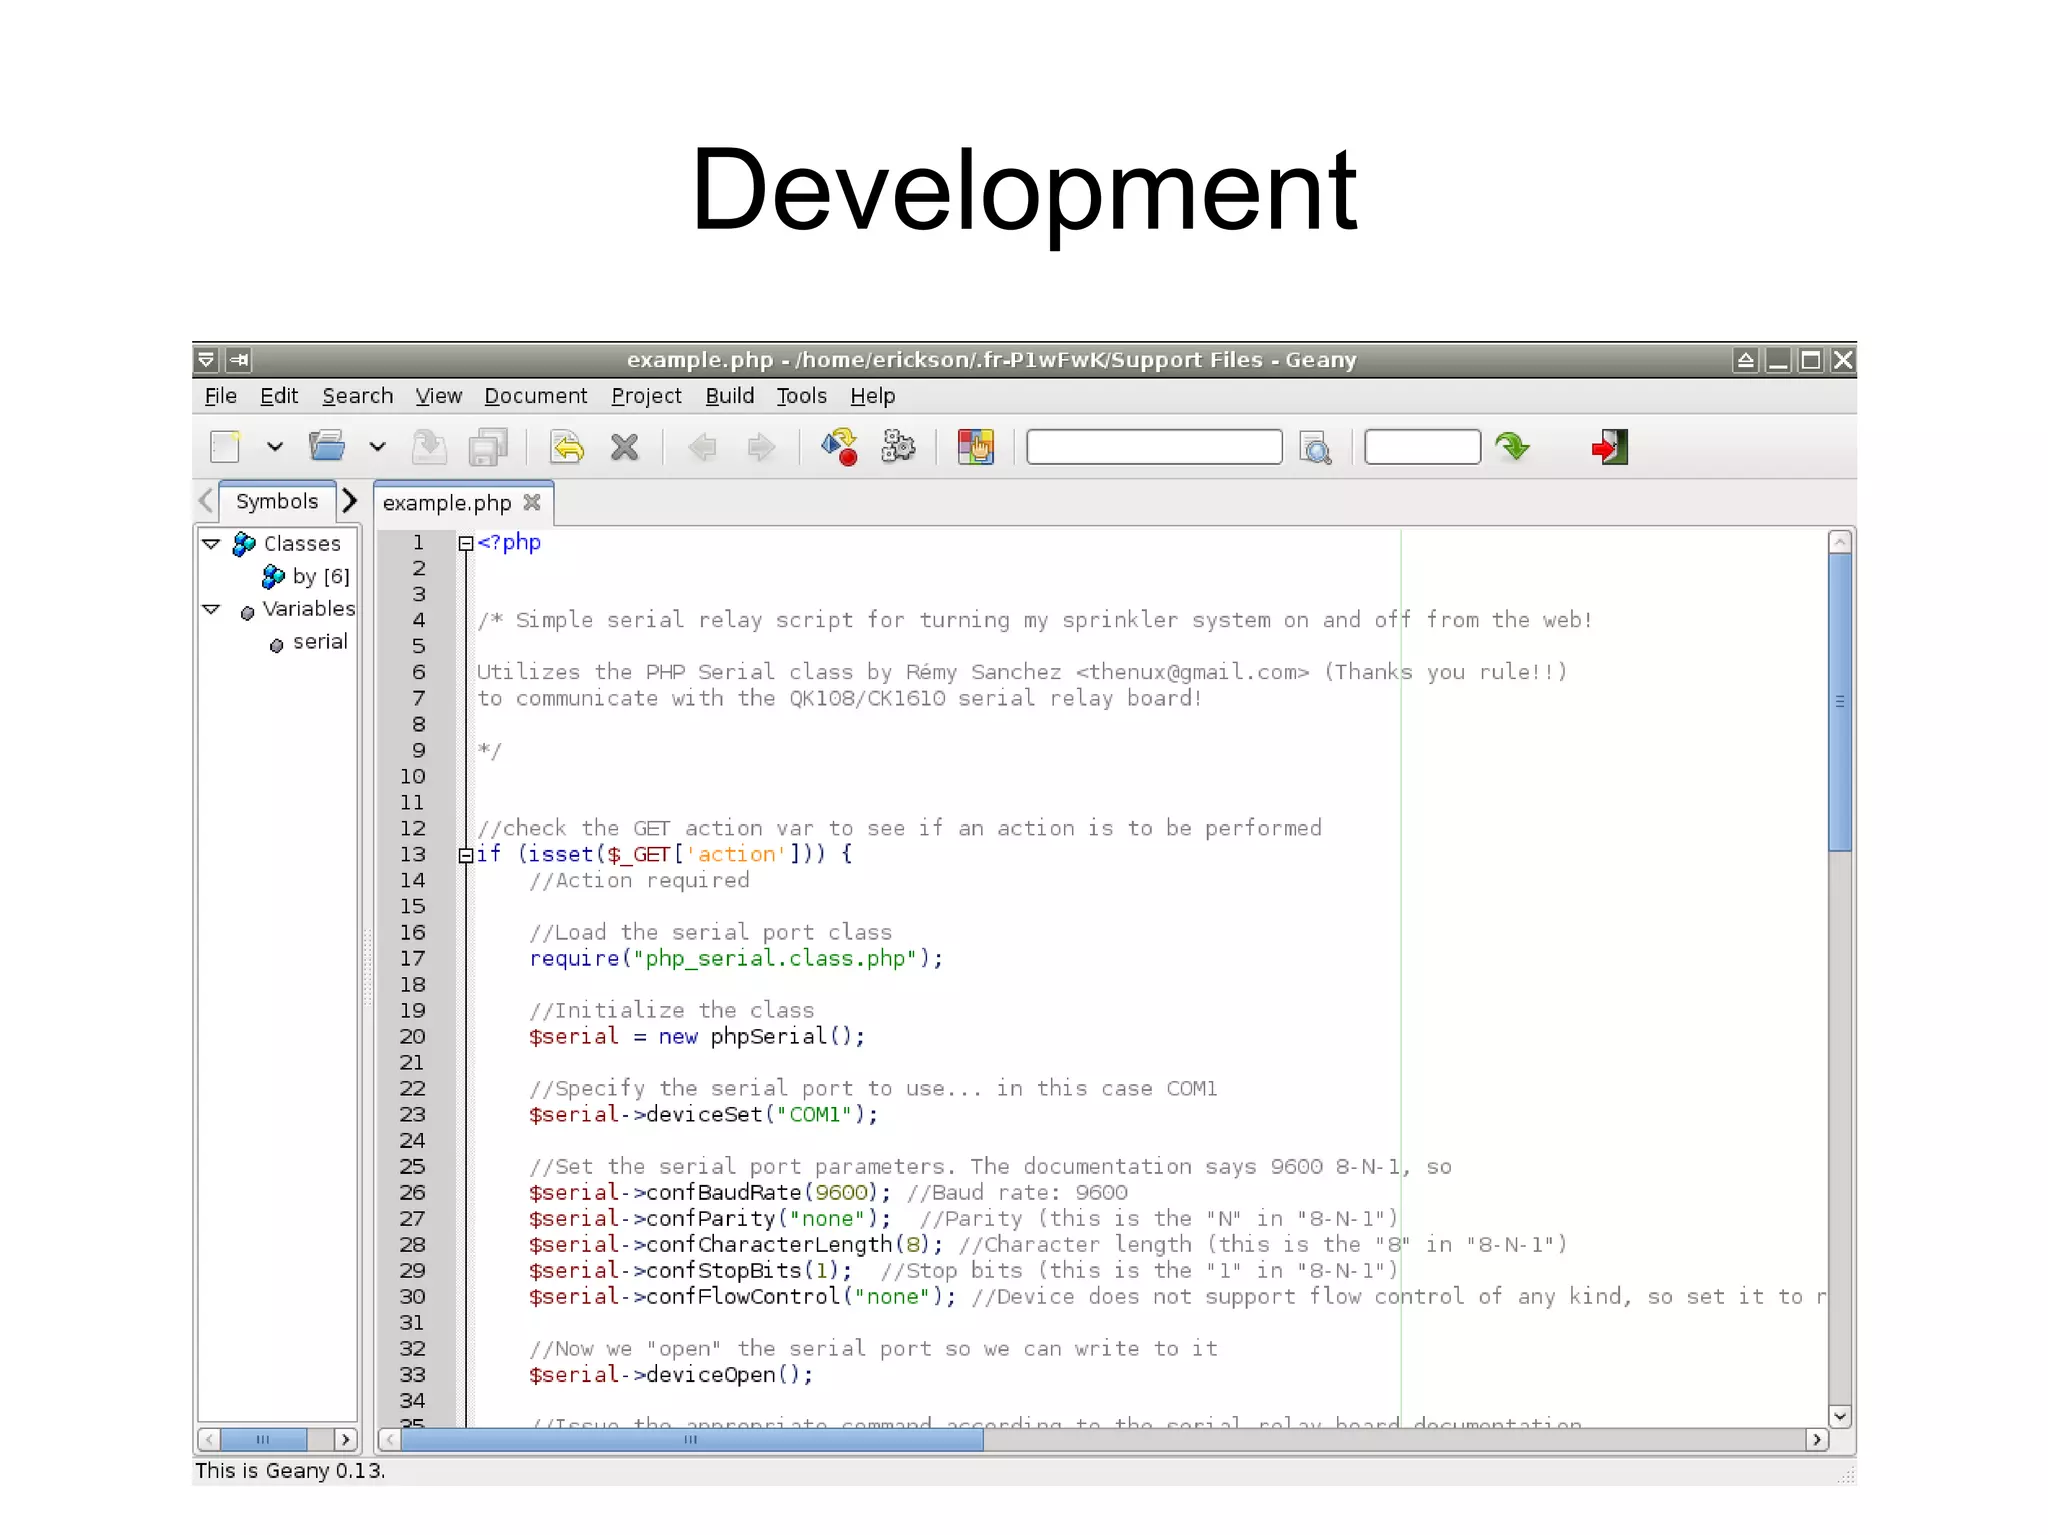This screenshot has height=1535, width=2048.
Task: Click the sidebar horizontal scrollbar thumb
Action: (264, 1440)
